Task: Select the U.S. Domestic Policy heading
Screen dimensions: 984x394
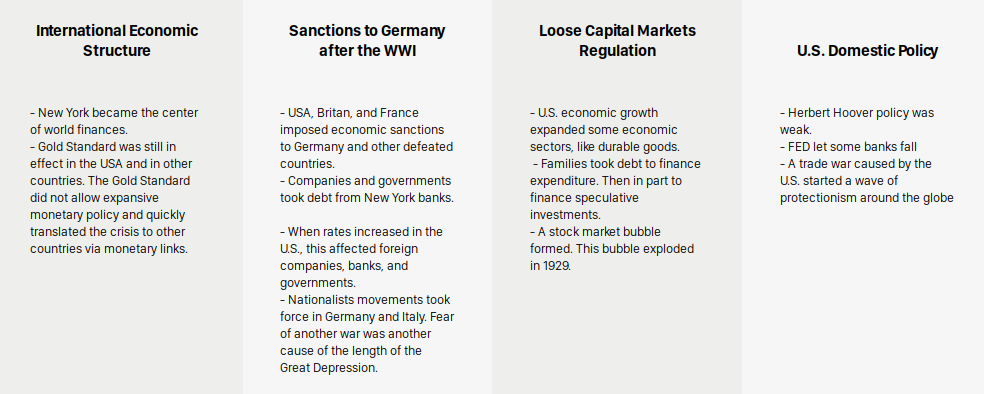Action: coord(867,51)
